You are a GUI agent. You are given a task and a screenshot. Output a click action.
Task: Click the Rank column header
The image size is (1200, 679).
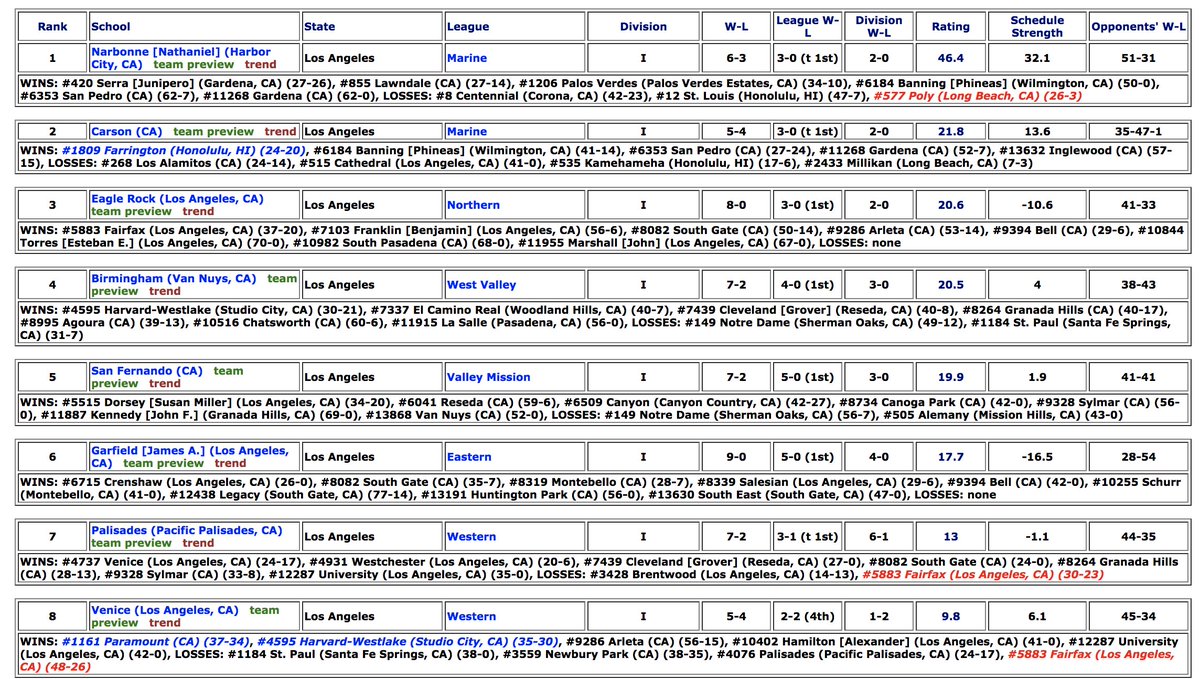pos(53,27)
